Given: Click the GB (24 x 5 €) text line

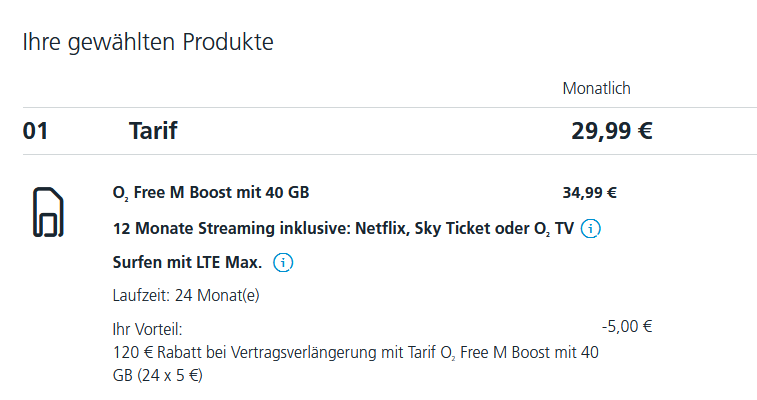Looking at the screenshot, I should click(x=157, y=375).
